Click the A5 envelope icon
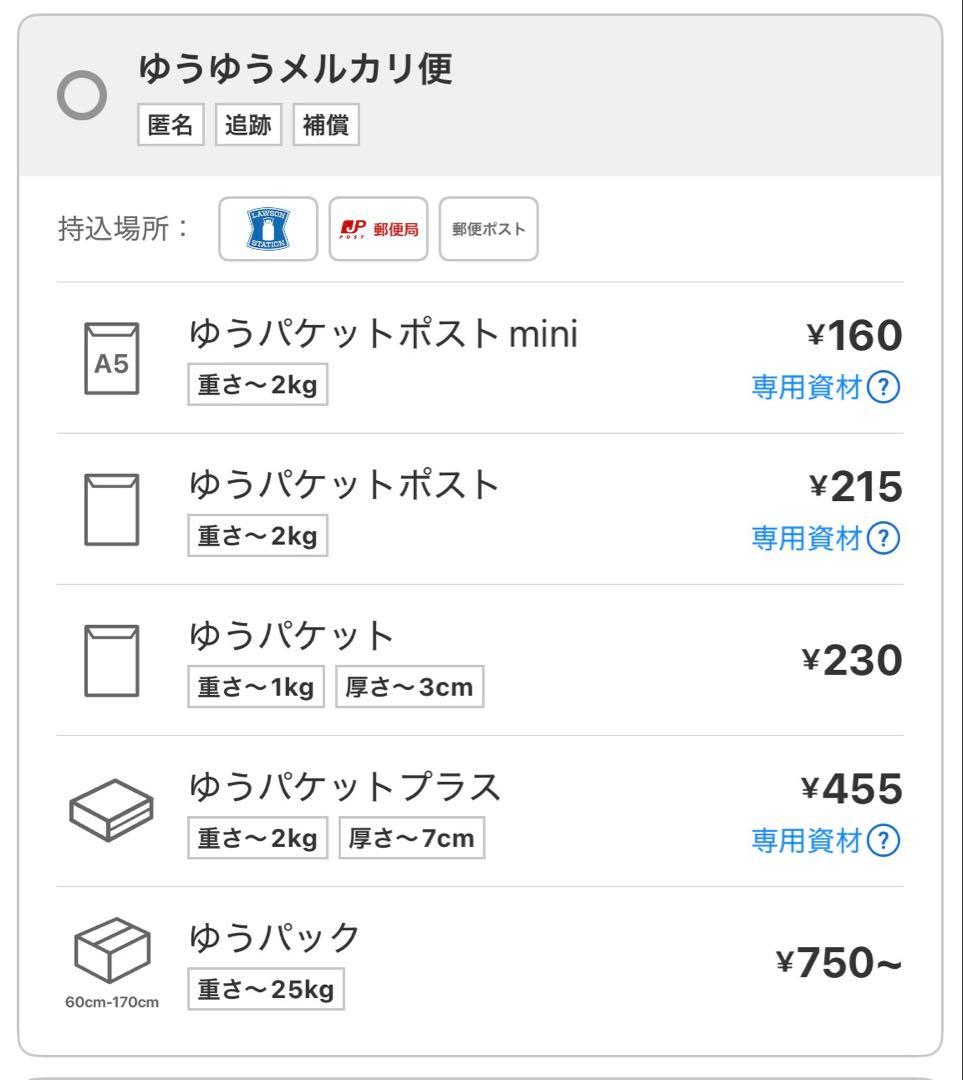 click(x=112, y=360)
